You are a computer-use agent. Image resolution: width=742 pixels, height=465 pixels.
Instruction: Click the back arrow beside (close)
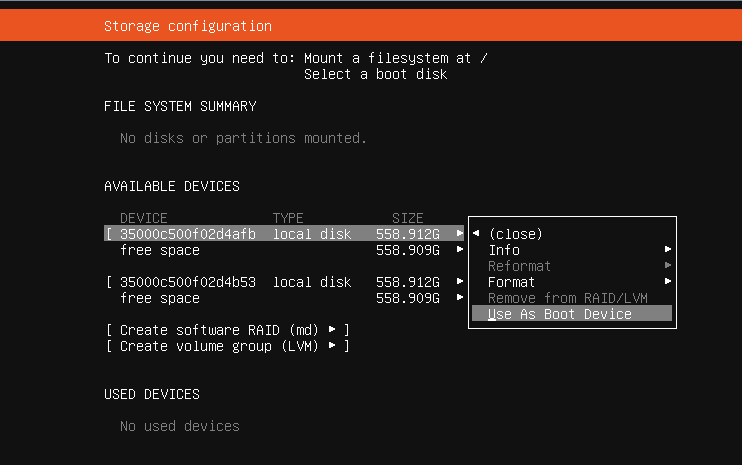476,234
